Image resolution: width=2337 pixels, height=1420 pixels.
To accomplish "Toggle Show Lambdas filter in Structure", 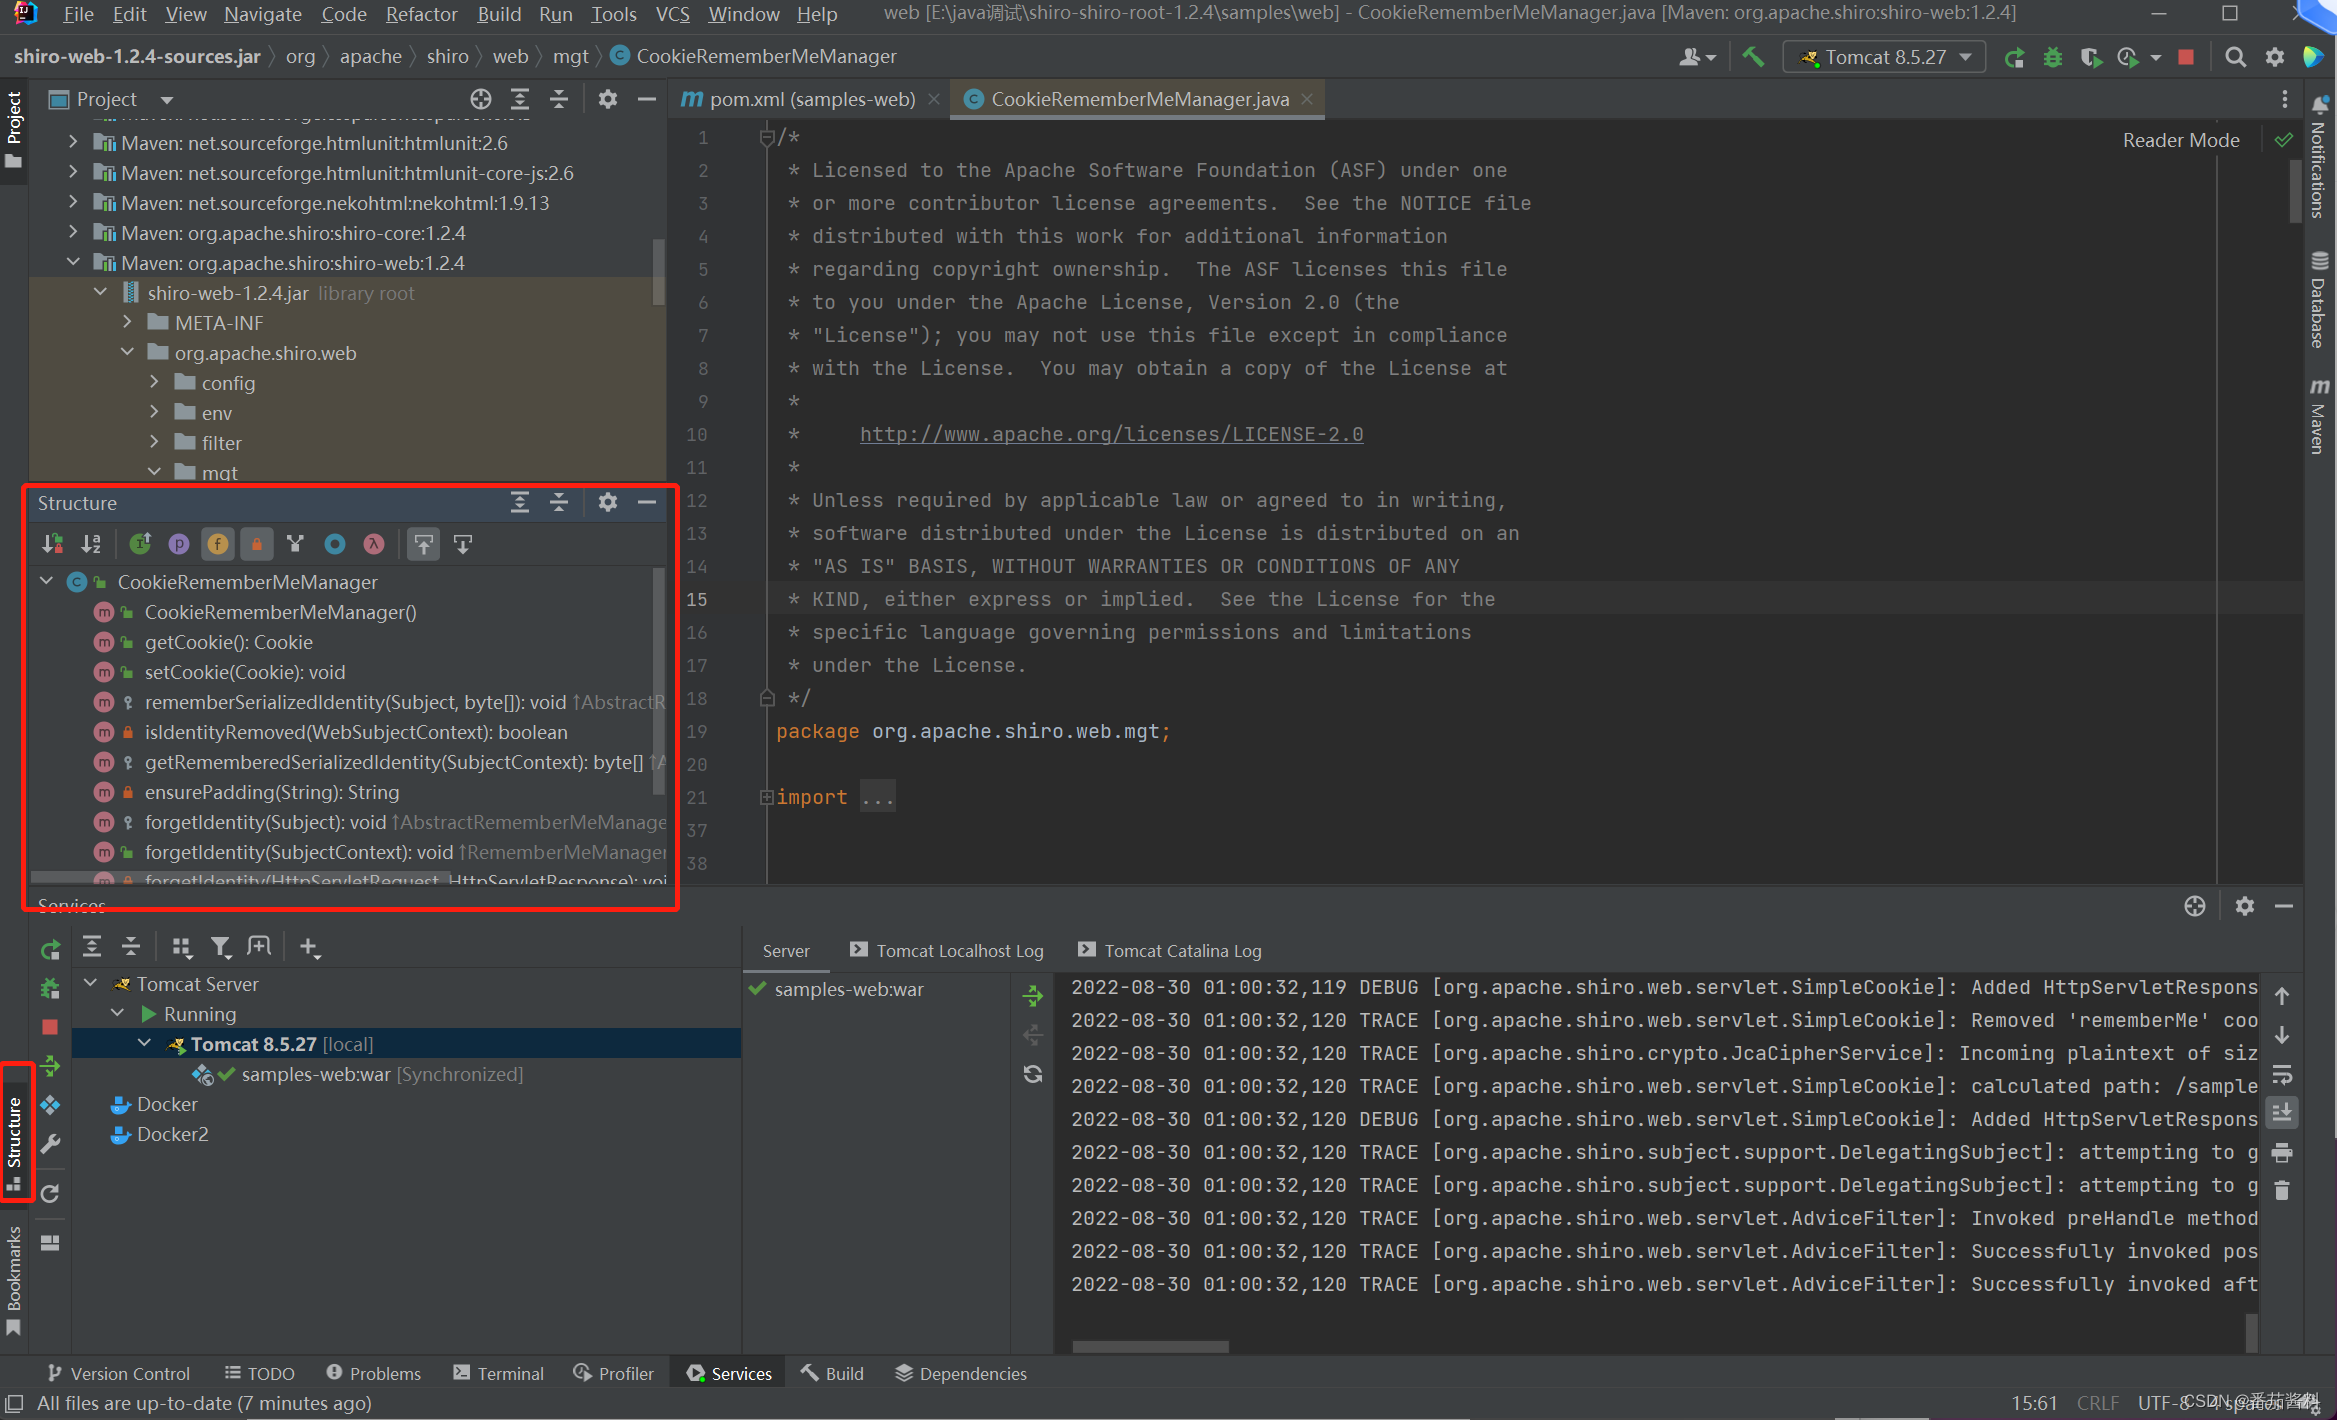I will click(x=374, y=544).
